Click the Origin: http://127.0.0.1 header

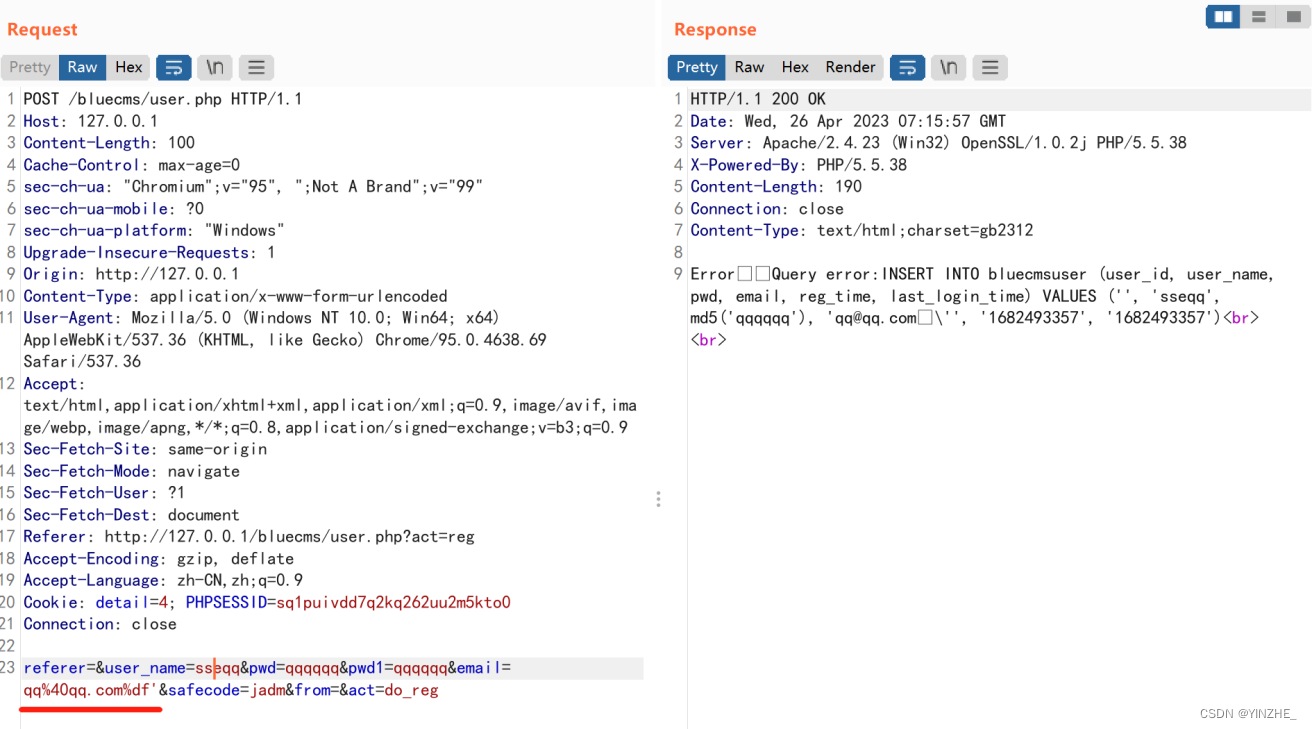pos(131,274)
